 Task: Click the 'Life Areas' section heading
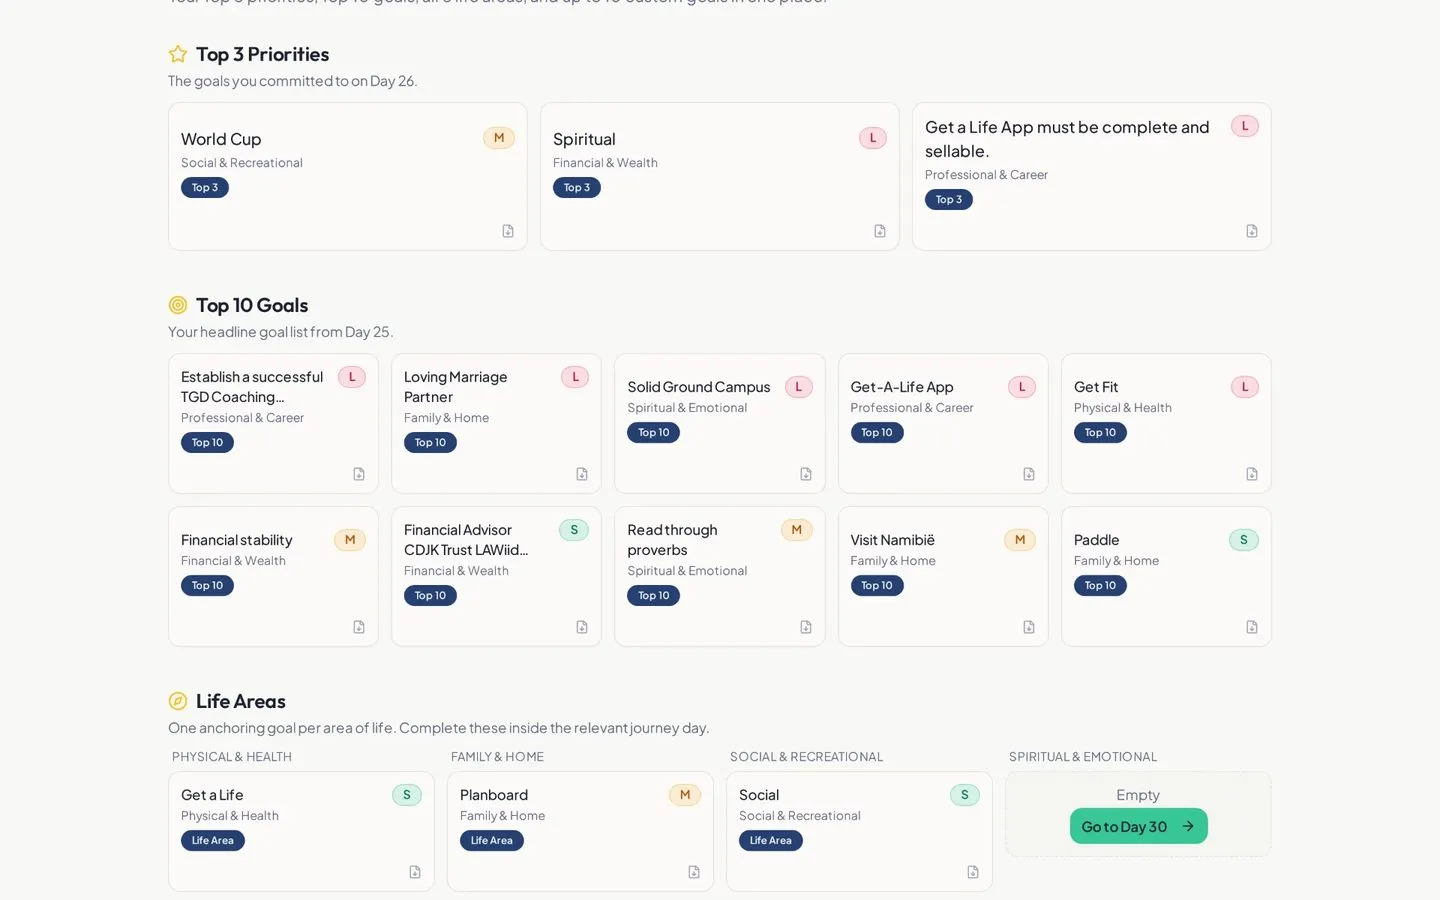tap(241, 701)
